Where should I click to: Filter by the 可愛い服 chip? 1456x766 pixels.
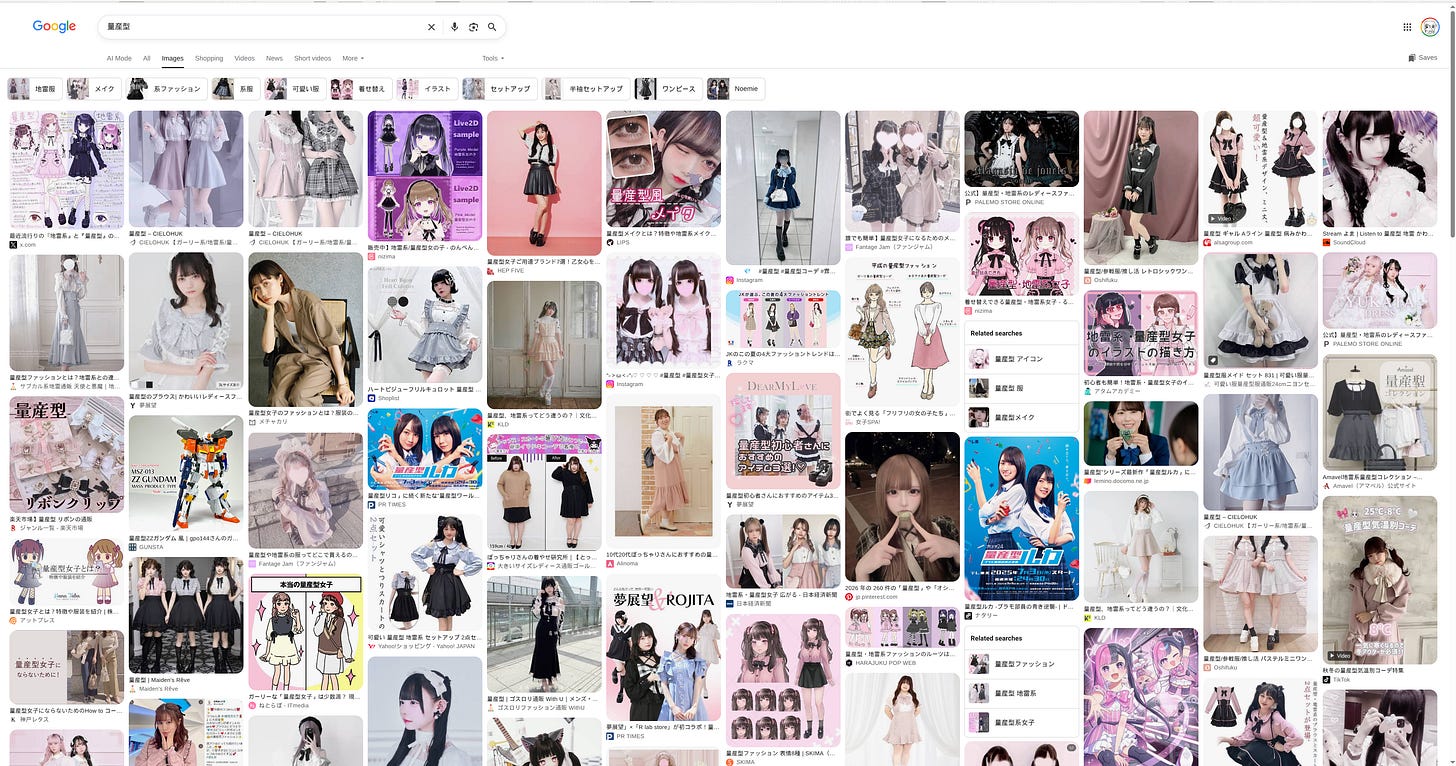coord(294,89)
